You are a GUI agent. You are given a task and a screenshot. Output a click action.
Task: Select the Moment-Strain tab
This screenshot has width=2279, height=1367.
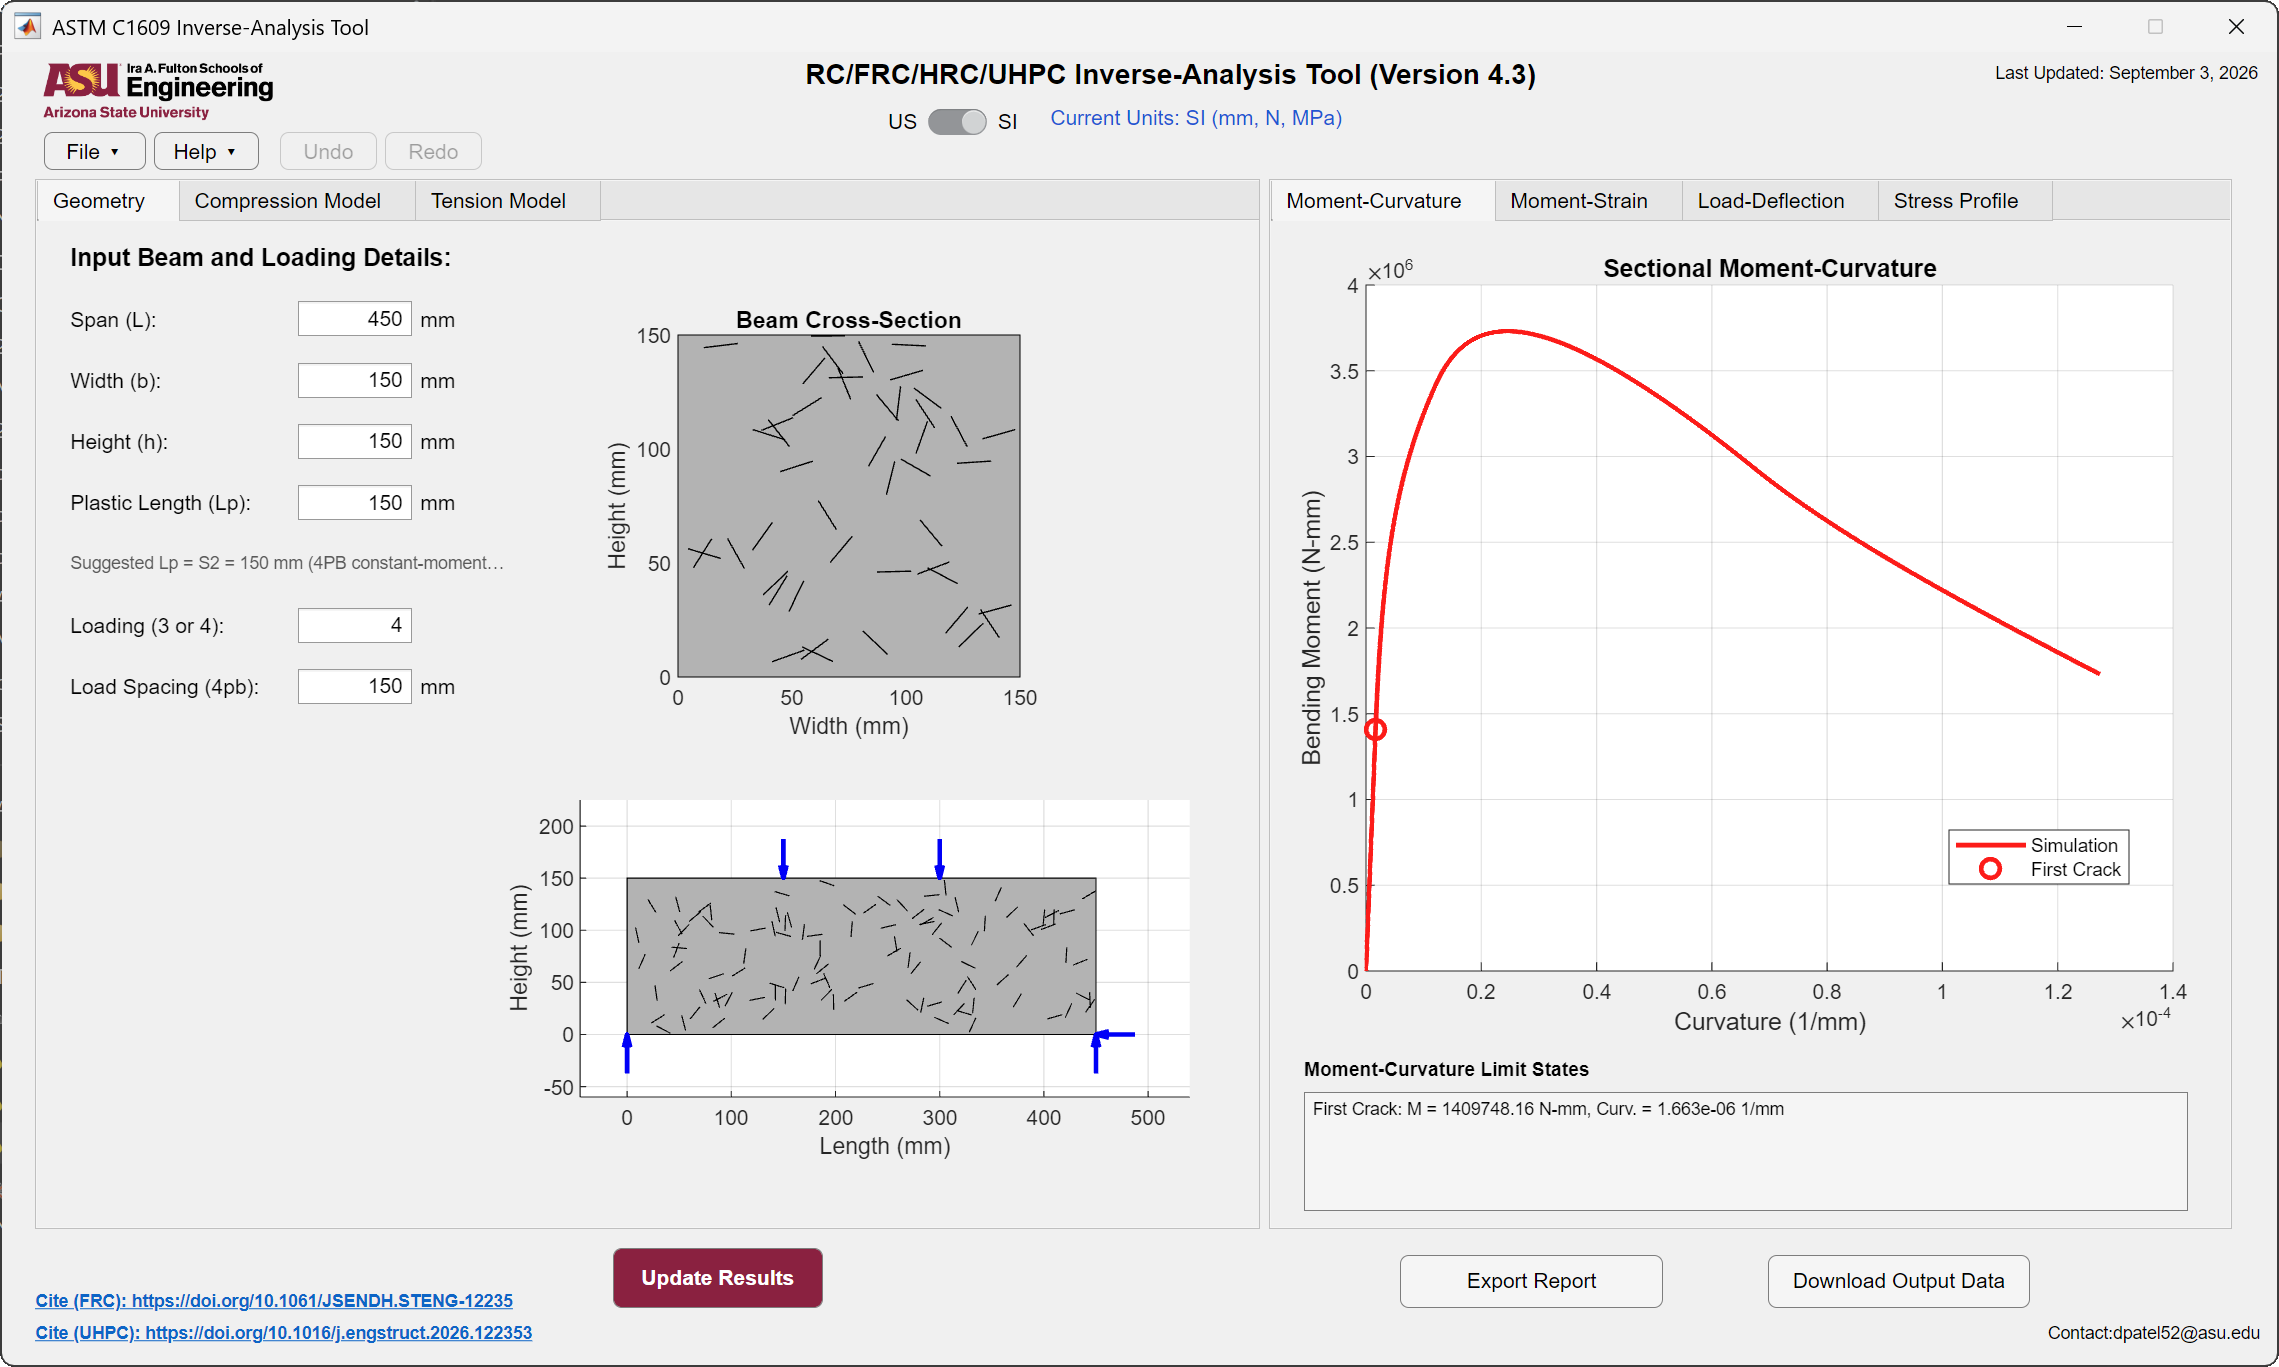(x=1578, y=201)
